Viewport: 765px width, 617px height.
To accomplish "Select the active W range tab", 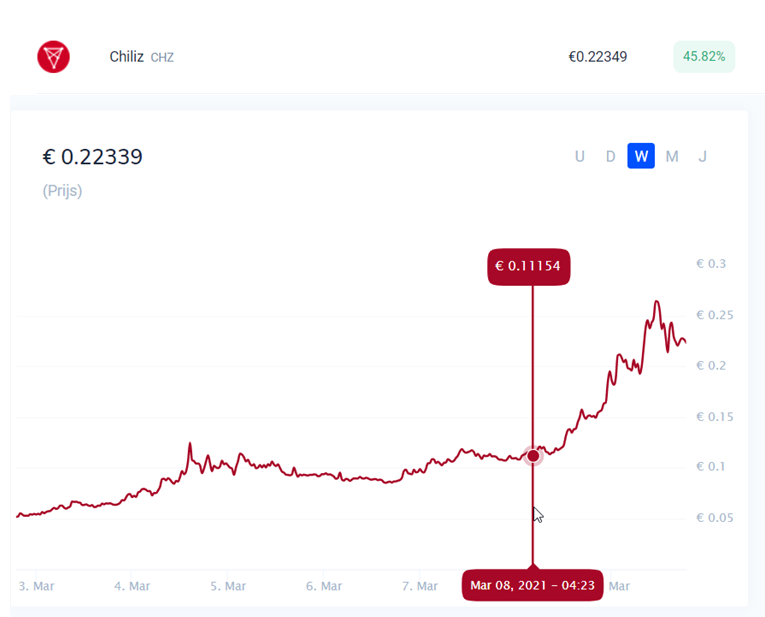I will pyautogui.click(x=641, y=156).
